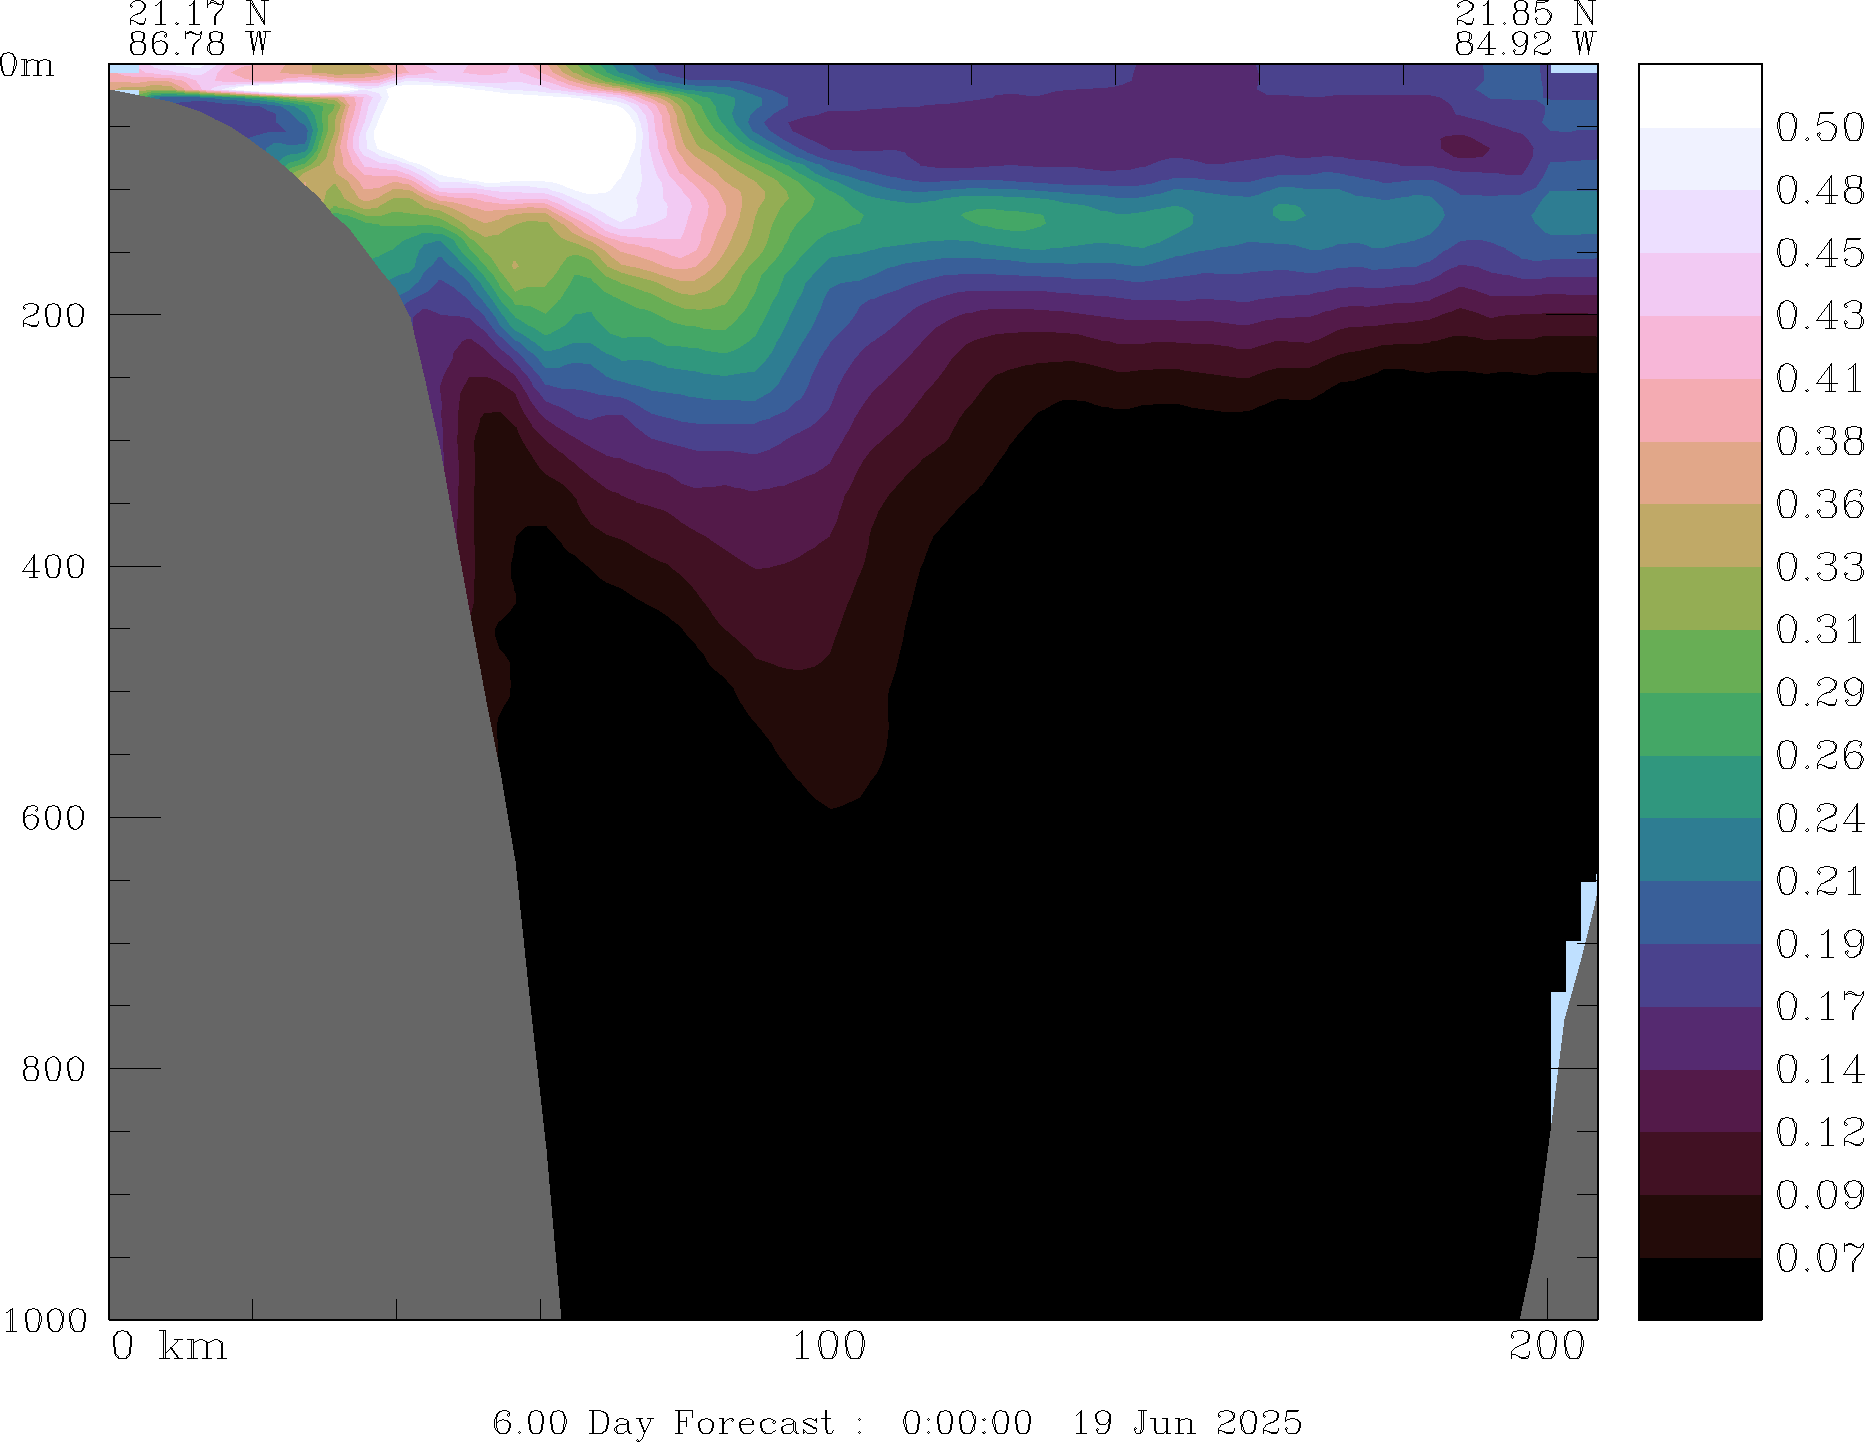1865x1442 pixels.
Task: Click the 0.50 colorbar label
Action: point(1818,127)
